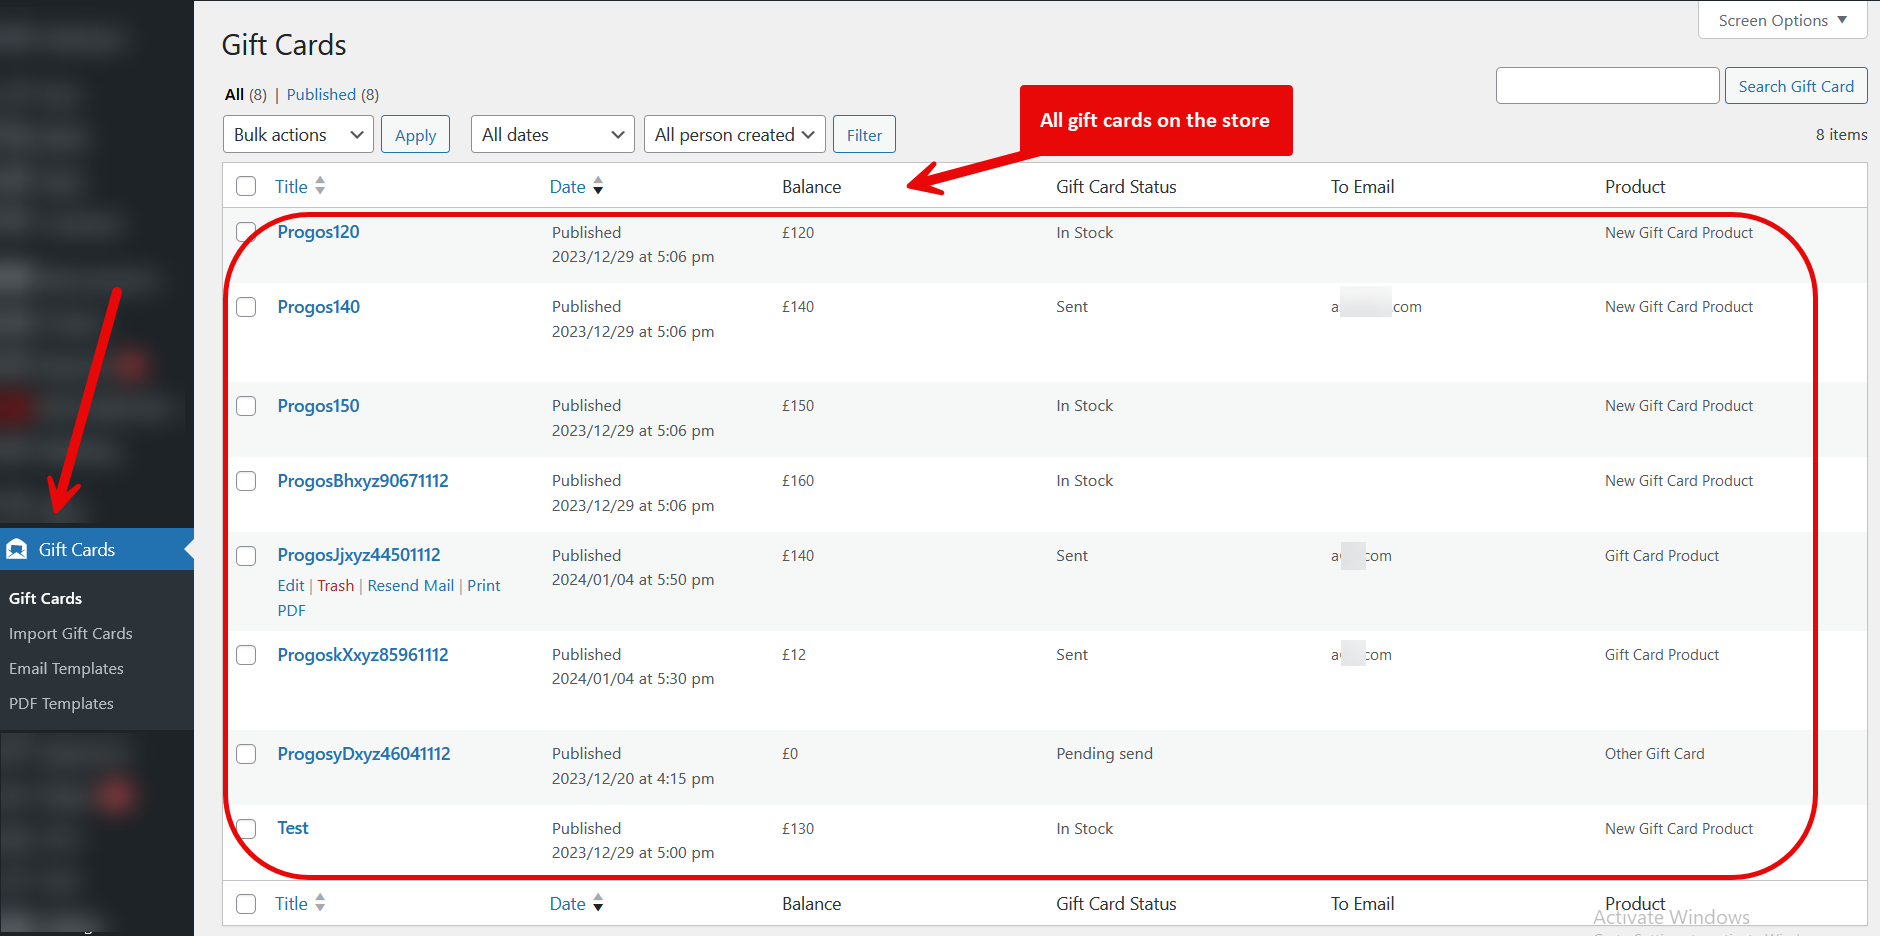Check the ProgosJjxyz44501112 row checkbox
This screenshot has height=936, width=1880.
(x=246, y=556)
